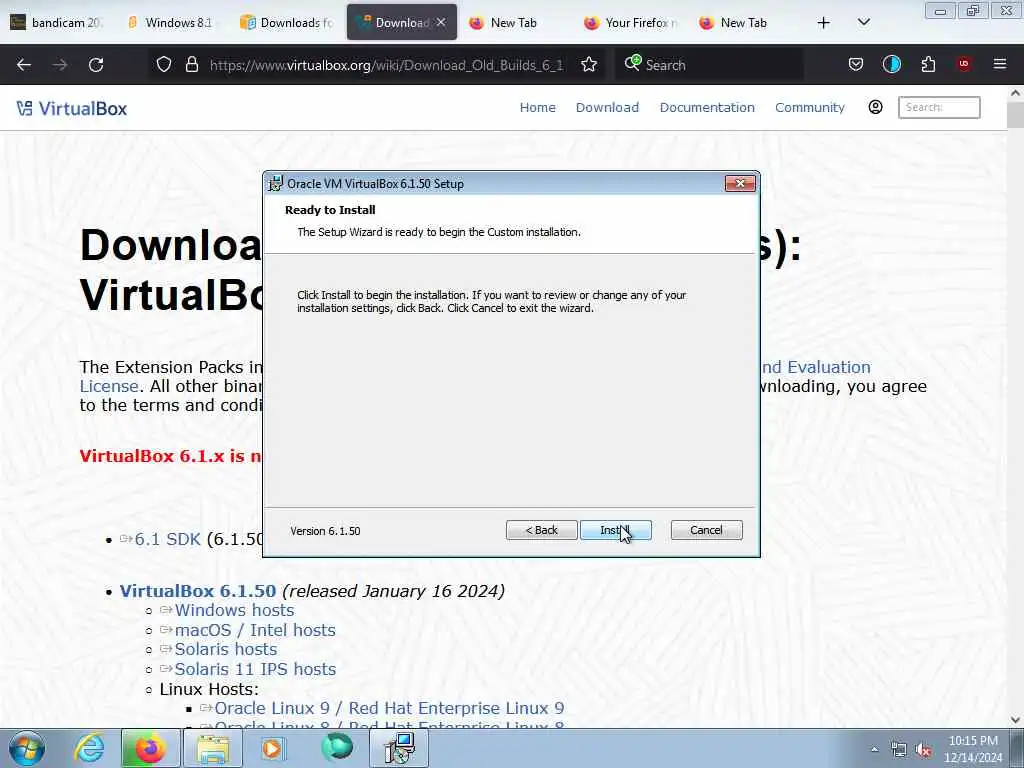
Task: Open Windows Explorer from the taskbar
Action: pyautogui.click(x=212, y=748)
